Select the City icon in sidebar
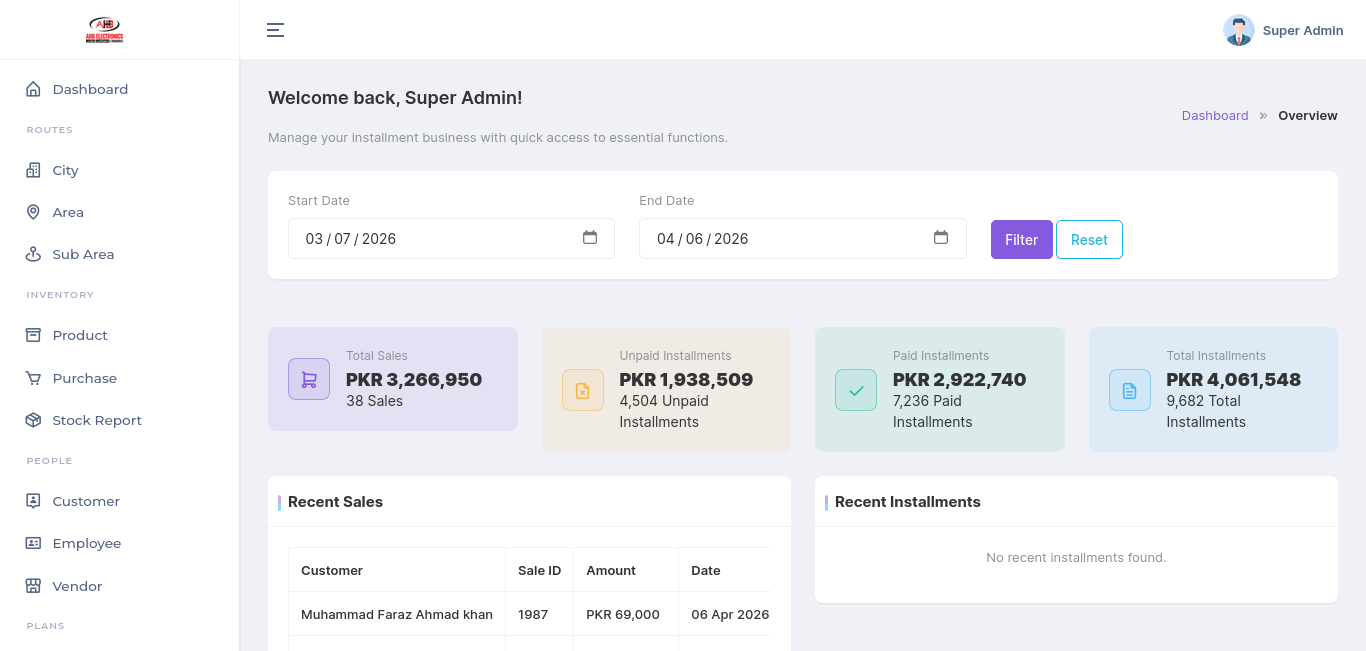1366x651 pixels. pyautogui.click(x=31, y=170)
